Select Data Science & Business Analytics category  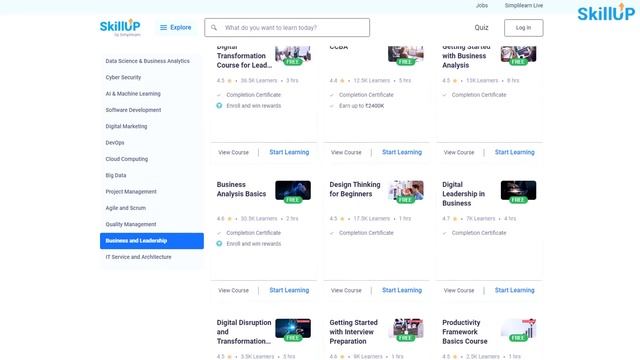pyautogui.click(x=147, y=61)
